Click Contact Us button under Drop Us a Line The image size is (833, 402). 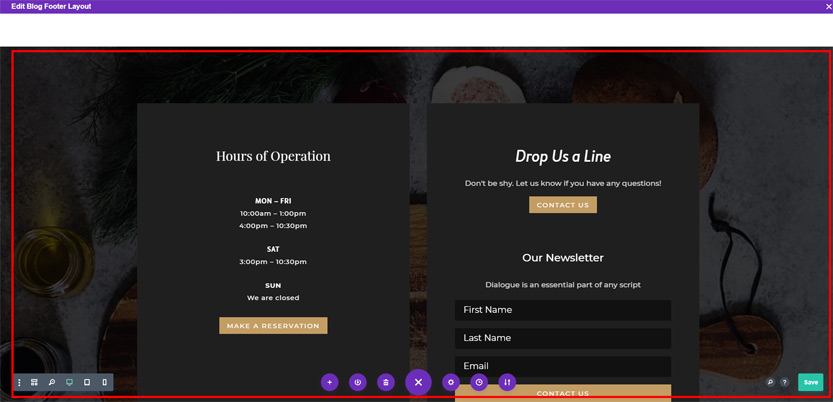(x=563, y=205)
